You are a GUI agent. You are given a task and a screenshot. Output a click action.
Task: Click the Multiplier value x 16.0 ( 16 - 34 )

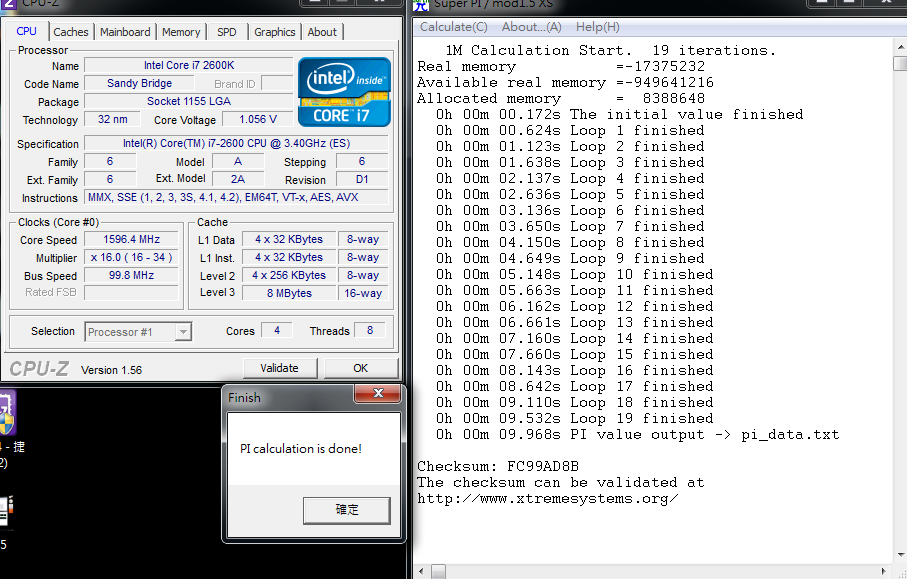(x=131, y=257)
